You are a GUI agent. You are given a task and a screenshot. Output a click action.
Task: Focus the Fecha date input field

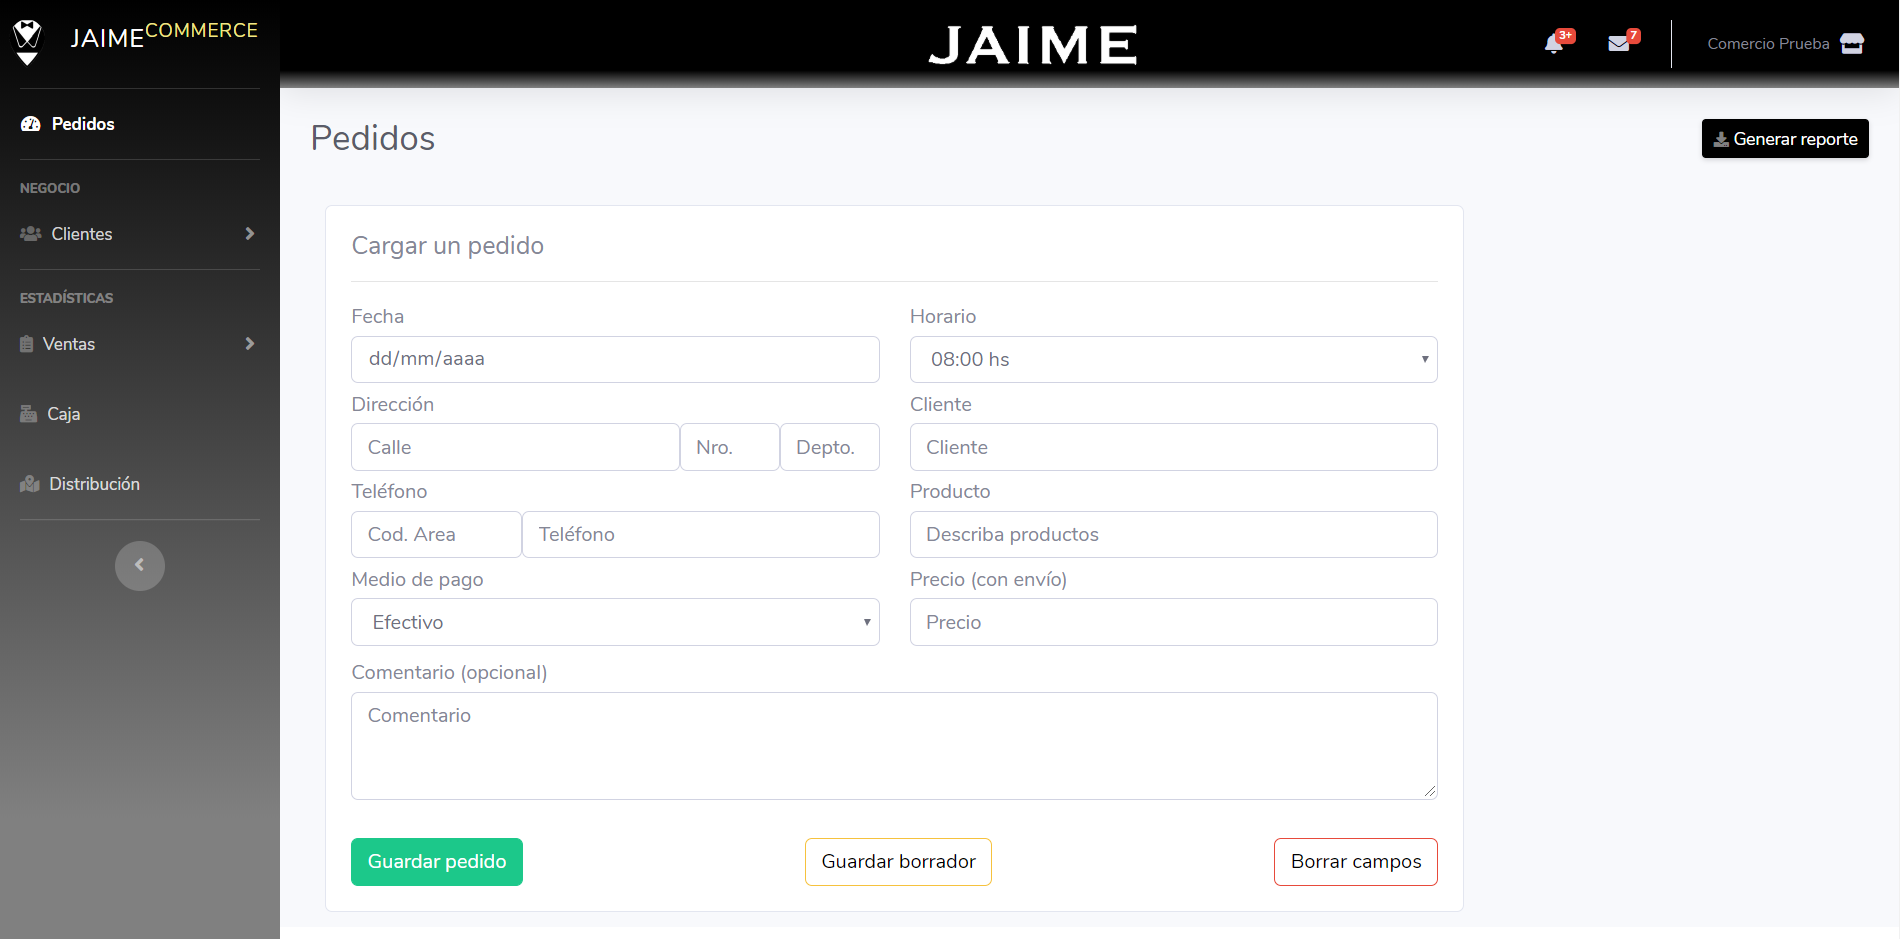click(x=615, y=359)
